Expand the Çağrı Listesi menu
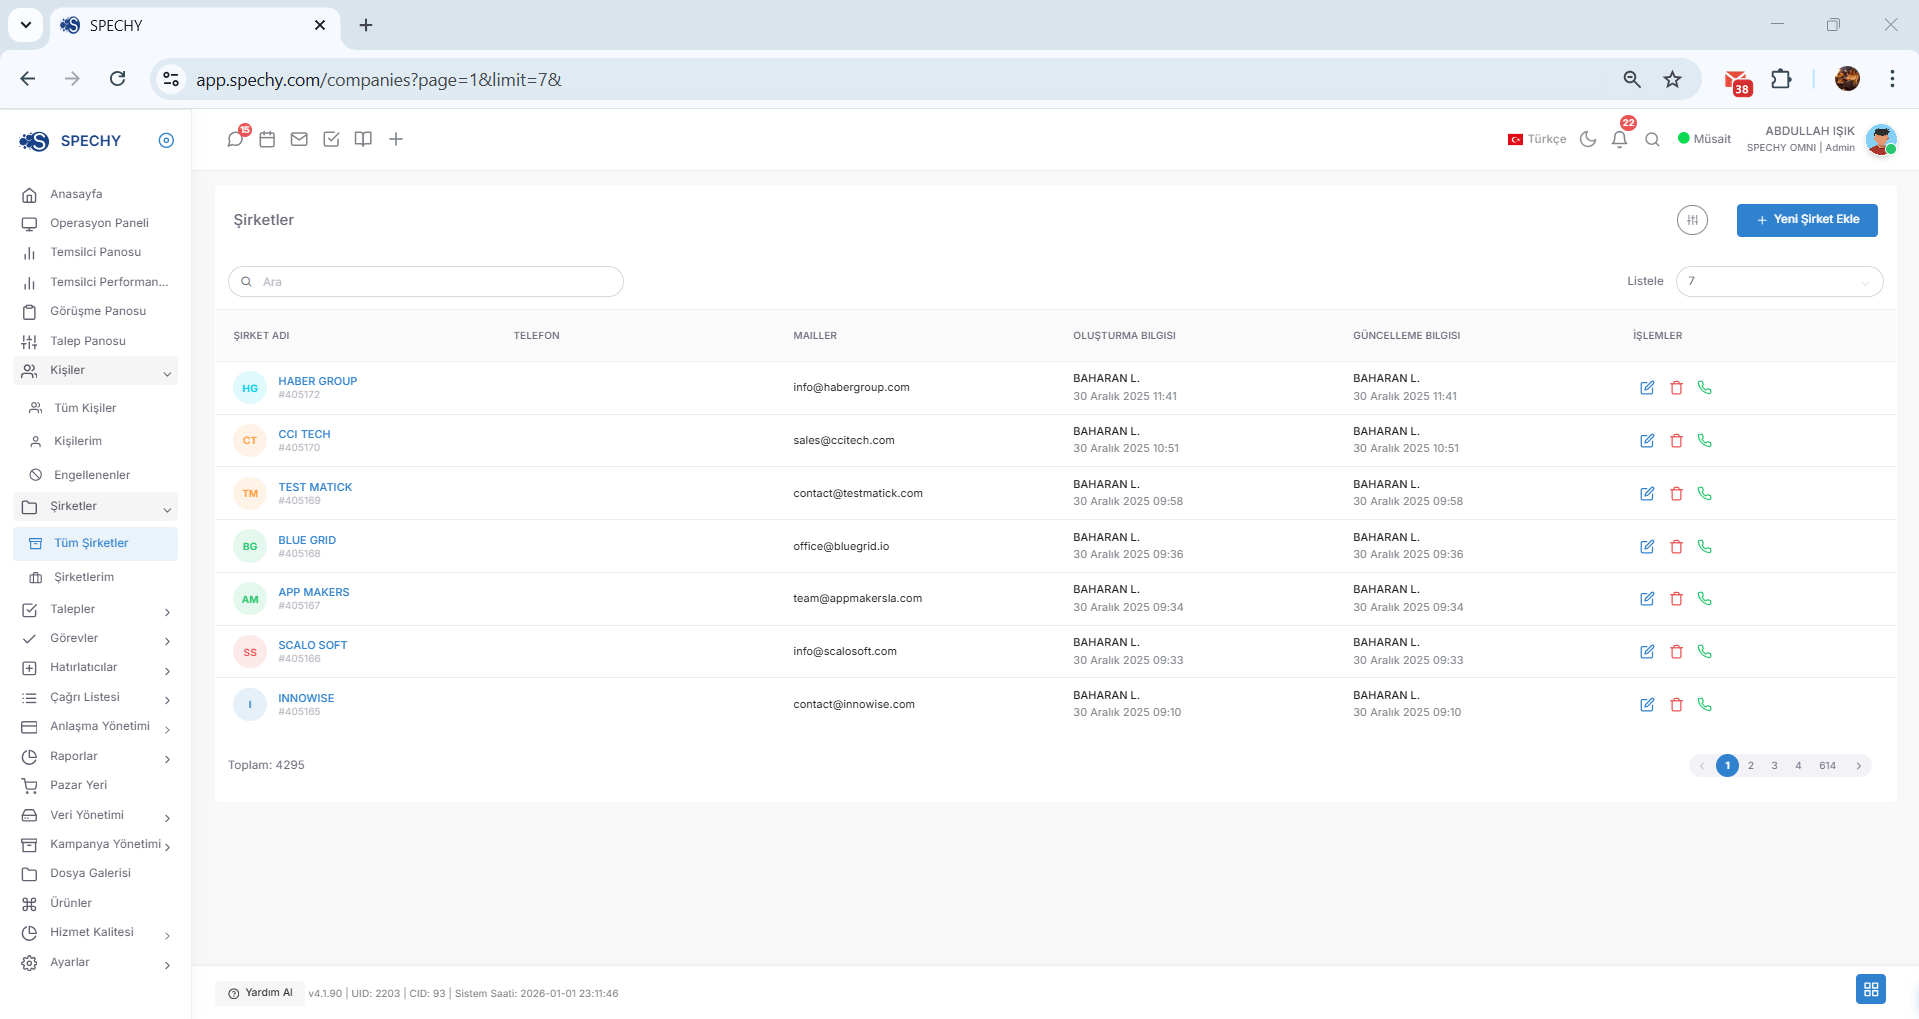Image resolution: width=1919 pixels, height=1019 pixels. 96,697
